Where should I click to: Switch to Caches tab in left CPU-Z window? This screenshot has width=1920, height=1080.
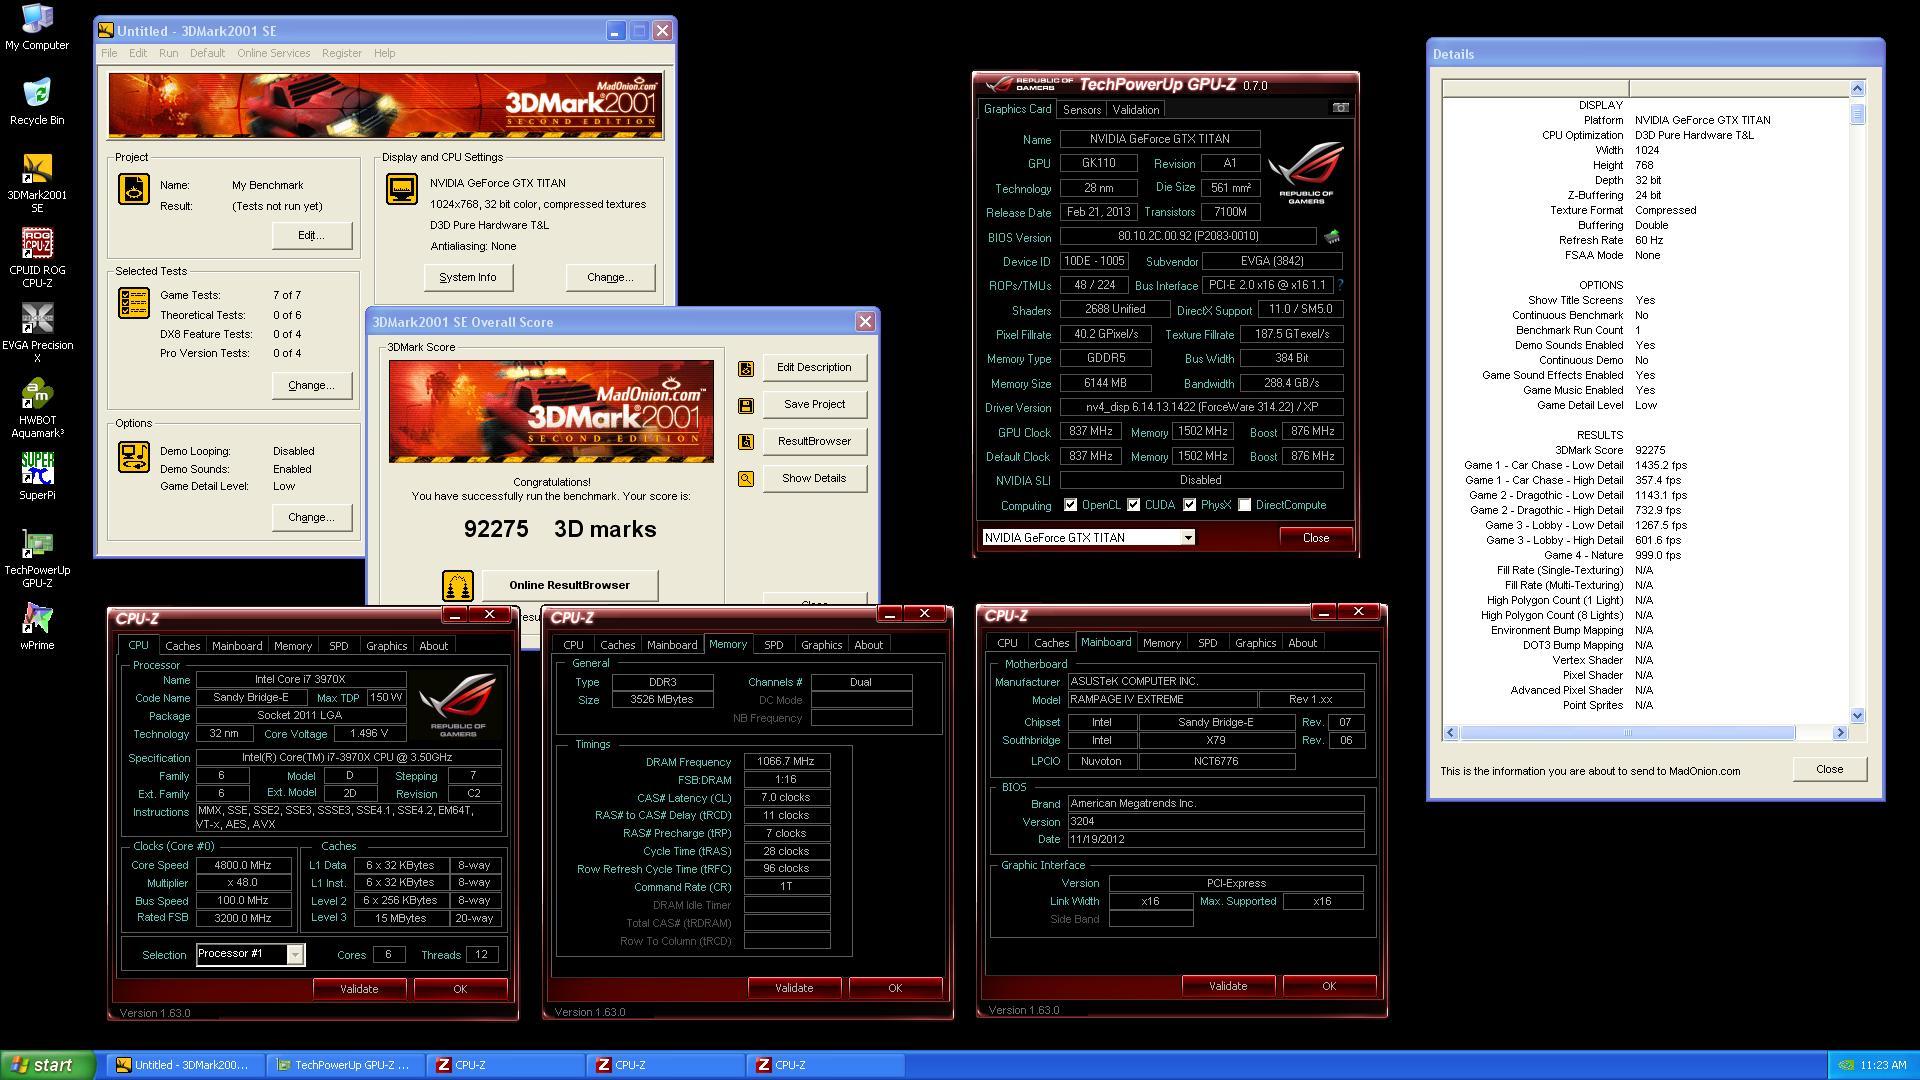point(183,646)
